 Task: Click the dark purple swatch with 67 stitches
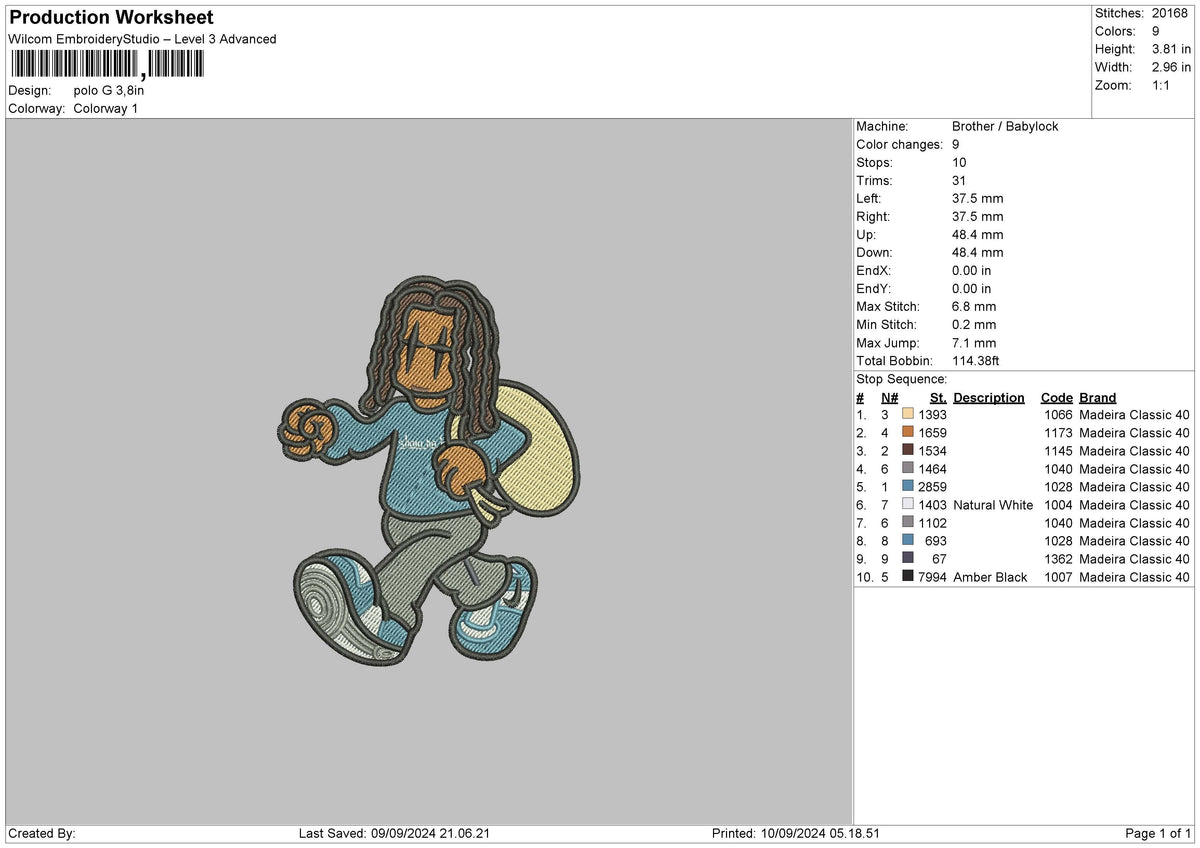908,559
